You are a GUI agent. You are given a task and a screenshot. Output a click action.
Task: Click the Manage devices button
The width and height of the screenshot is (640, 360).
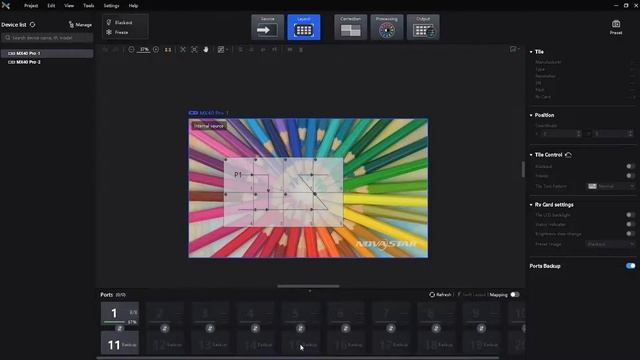pos(80,25)
